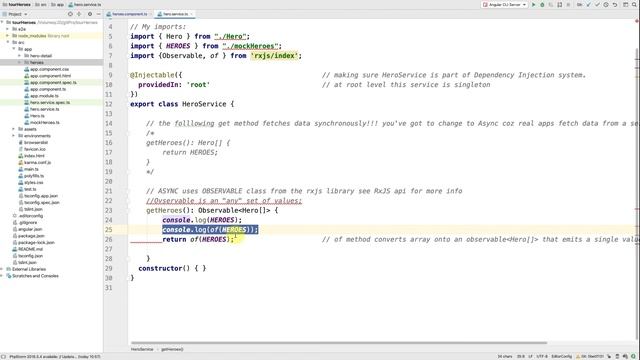The height and width of the screenshot is (360, 640).
Task: Click the LF line separator status item
Action: [531, 357]
